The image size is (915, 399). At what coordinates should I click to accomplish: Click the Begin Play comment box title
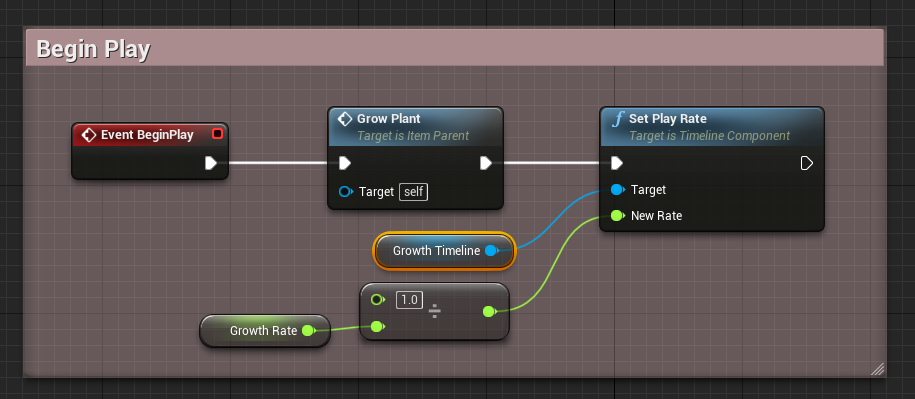click(93, 49)
